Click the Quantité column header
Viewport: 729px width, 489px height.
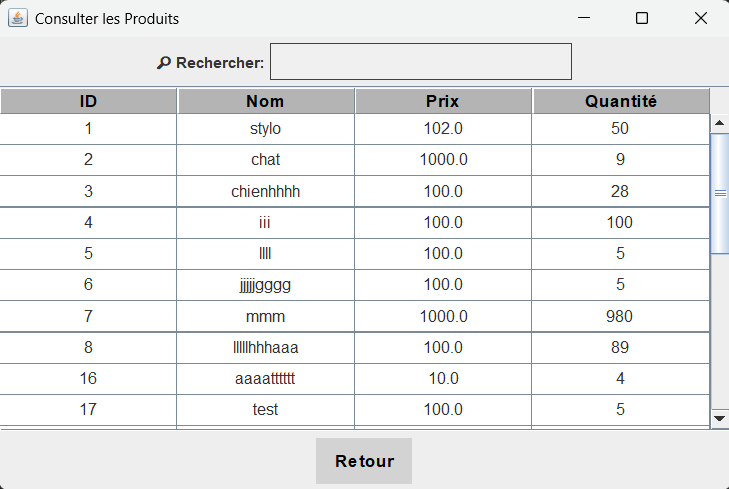click(x=620, y=101)
